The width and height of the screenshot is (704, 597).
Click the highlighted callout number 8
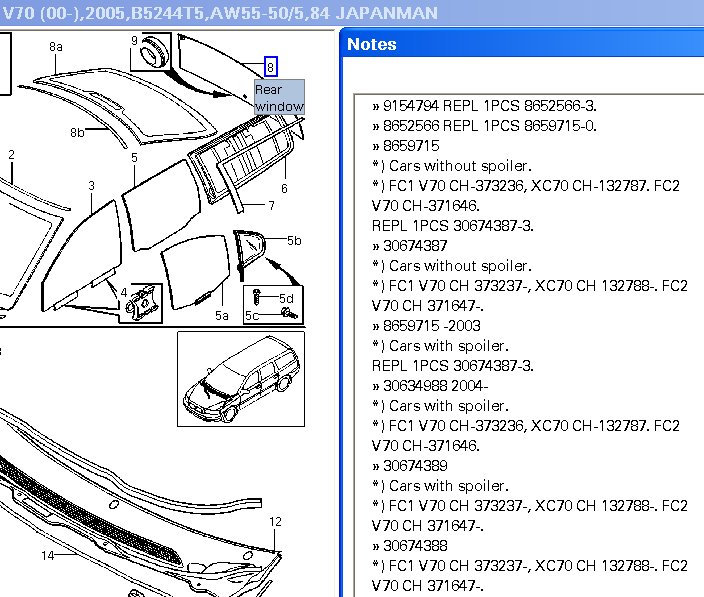[x=270, y=67]
